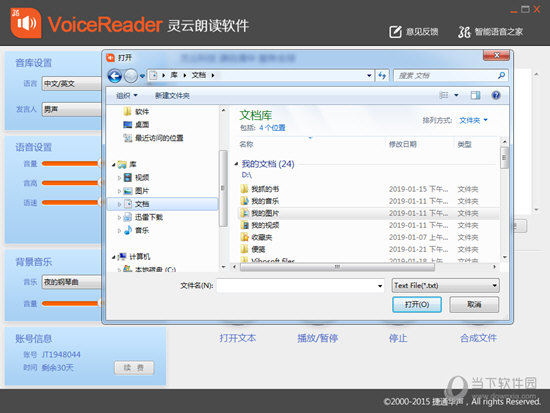Open the 发言人 男声 combo box
Viewport: 550px width, 413px height.
click(x=72, y=109)
